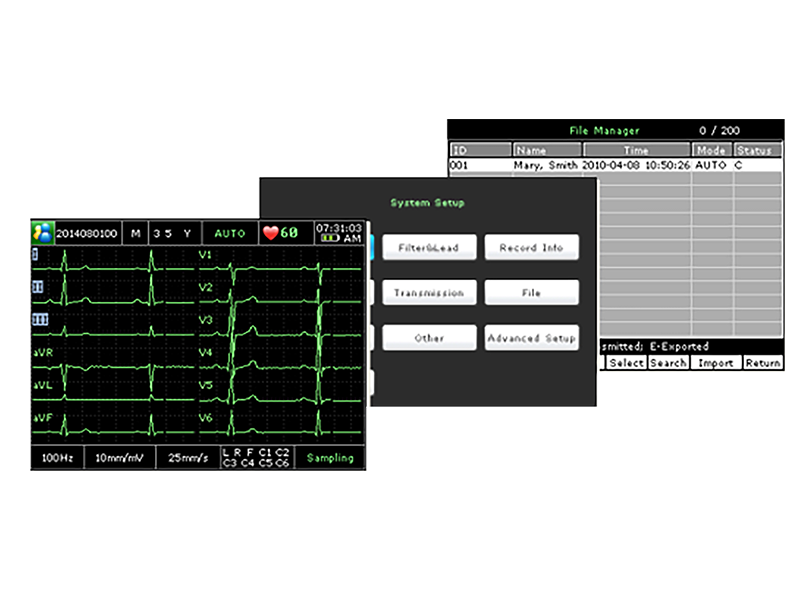800x600 pixels.
Task: Select the V4 lead label
Action: coord(206,353)
